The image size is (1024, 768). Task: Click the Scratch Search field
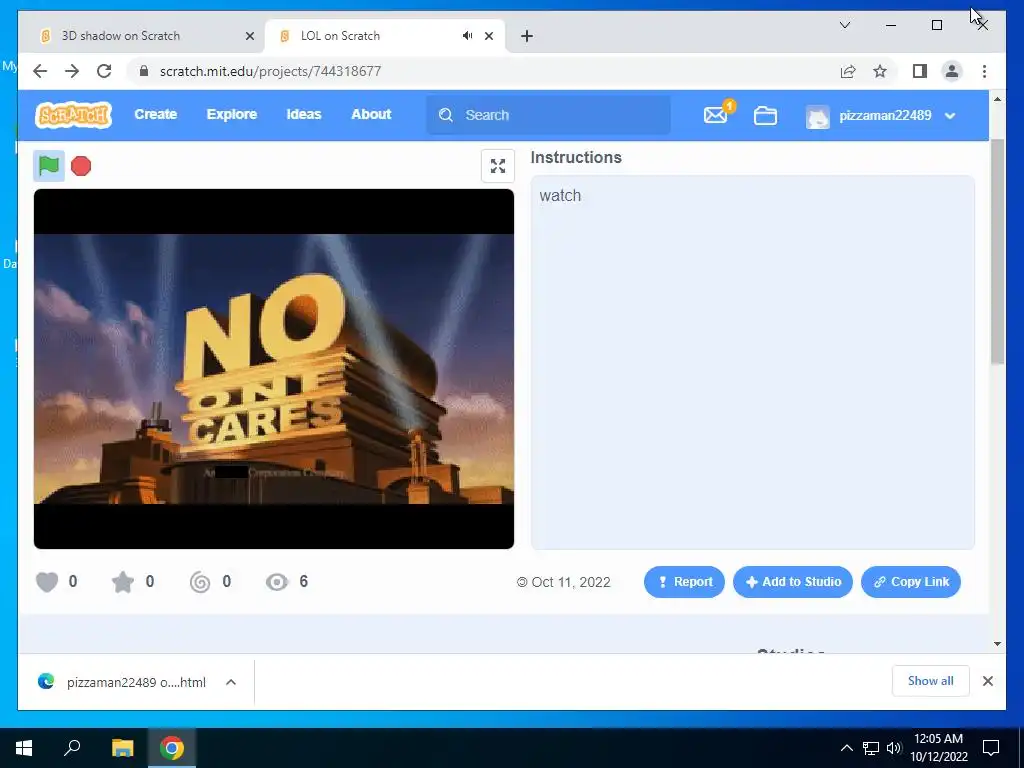(x=549, y=115)
